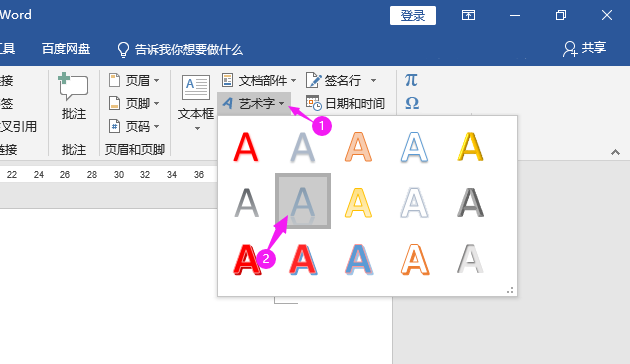Viewport: 630px width, 364px height.
Task: Open ribbon display options icon
Action: coord(468,15)
